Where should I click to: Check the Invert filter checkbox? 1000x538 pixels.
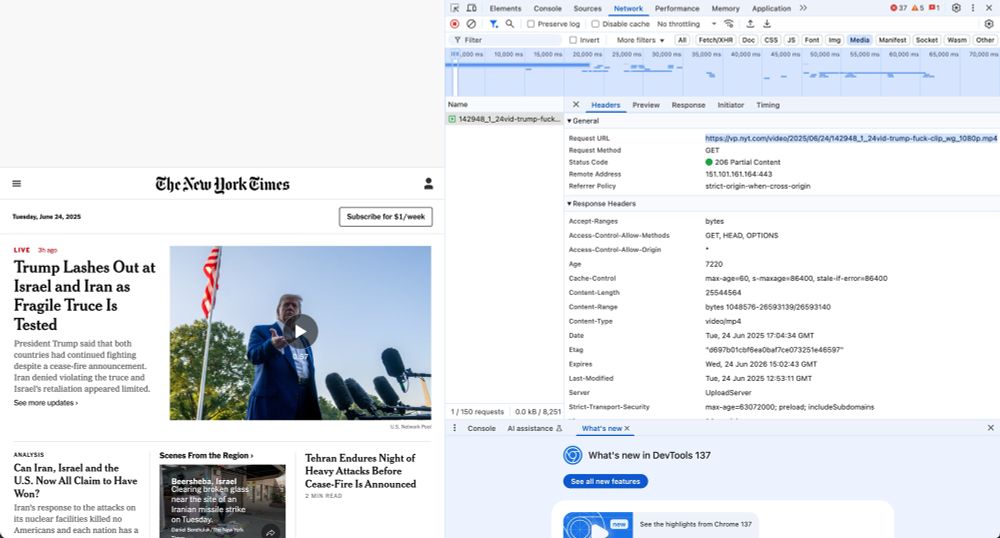573,40
